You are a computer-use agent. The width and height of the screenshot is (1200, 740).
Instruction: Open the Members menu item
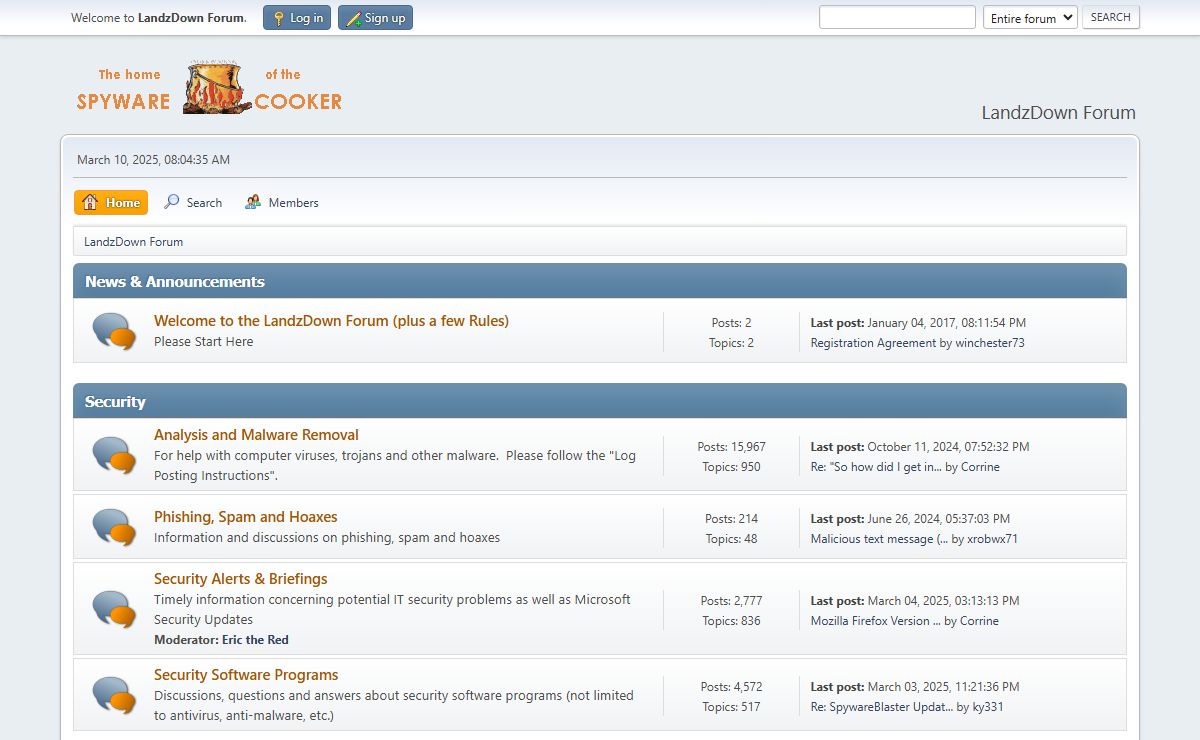pyautogui.click(x=282, y=202)
